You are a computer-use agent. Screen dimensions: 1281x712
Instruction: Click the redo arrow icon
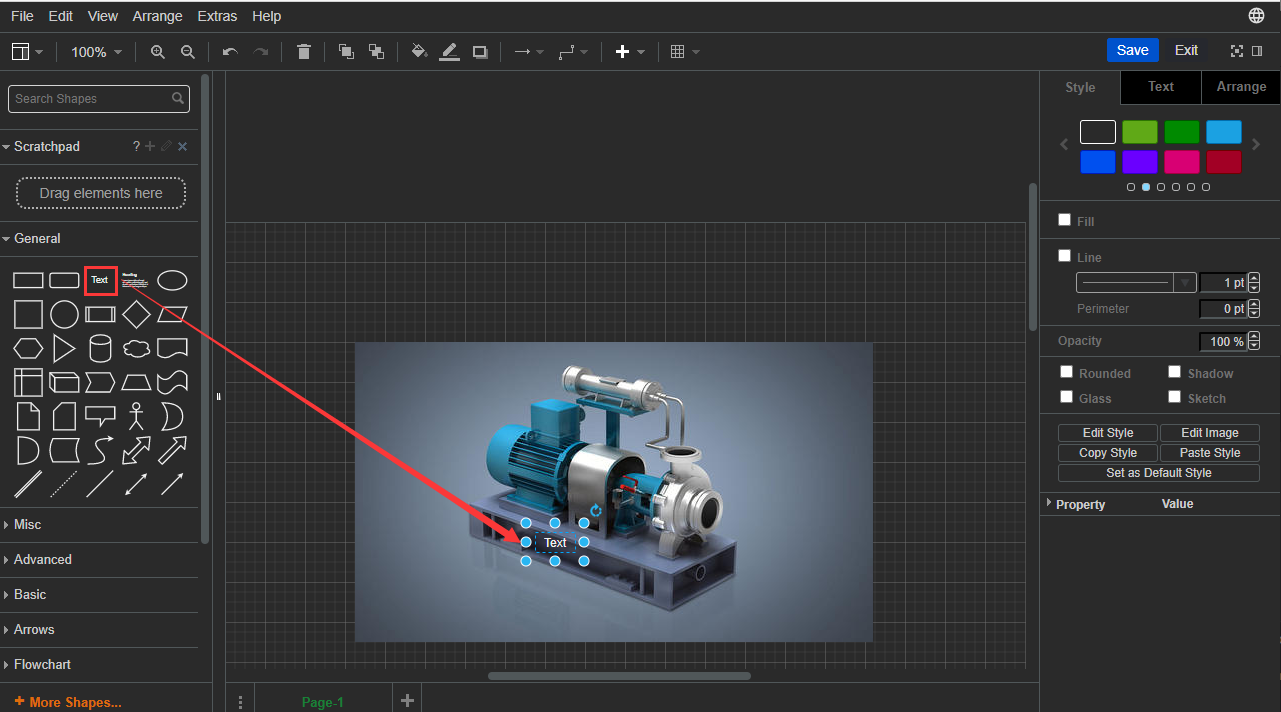(x=261, y=51)
